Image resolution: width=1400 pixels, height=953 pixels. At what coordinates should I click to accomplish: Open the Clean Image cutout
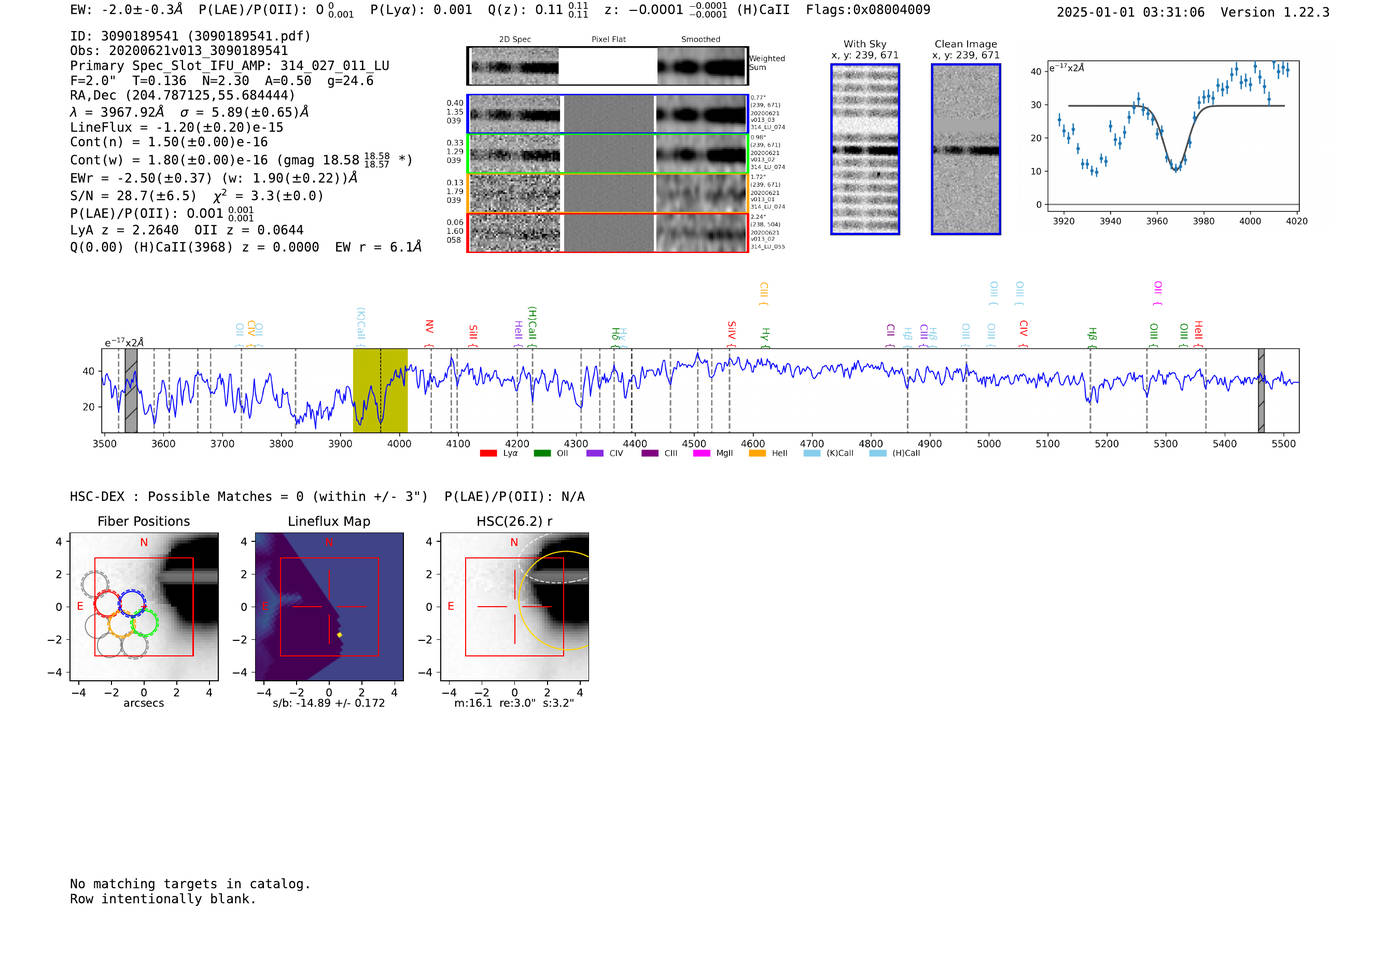tap(966, 149)
